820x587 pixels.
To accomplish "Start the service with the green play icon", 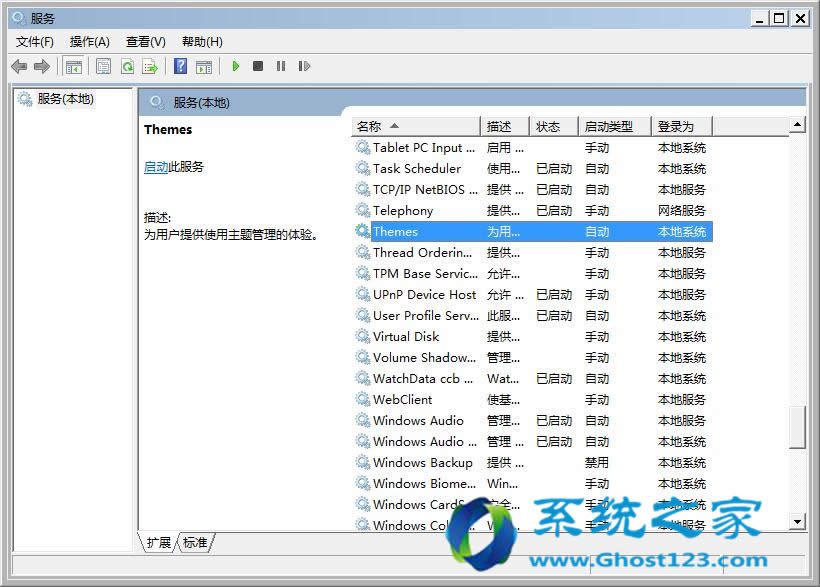I will click(x=234, y=66).
